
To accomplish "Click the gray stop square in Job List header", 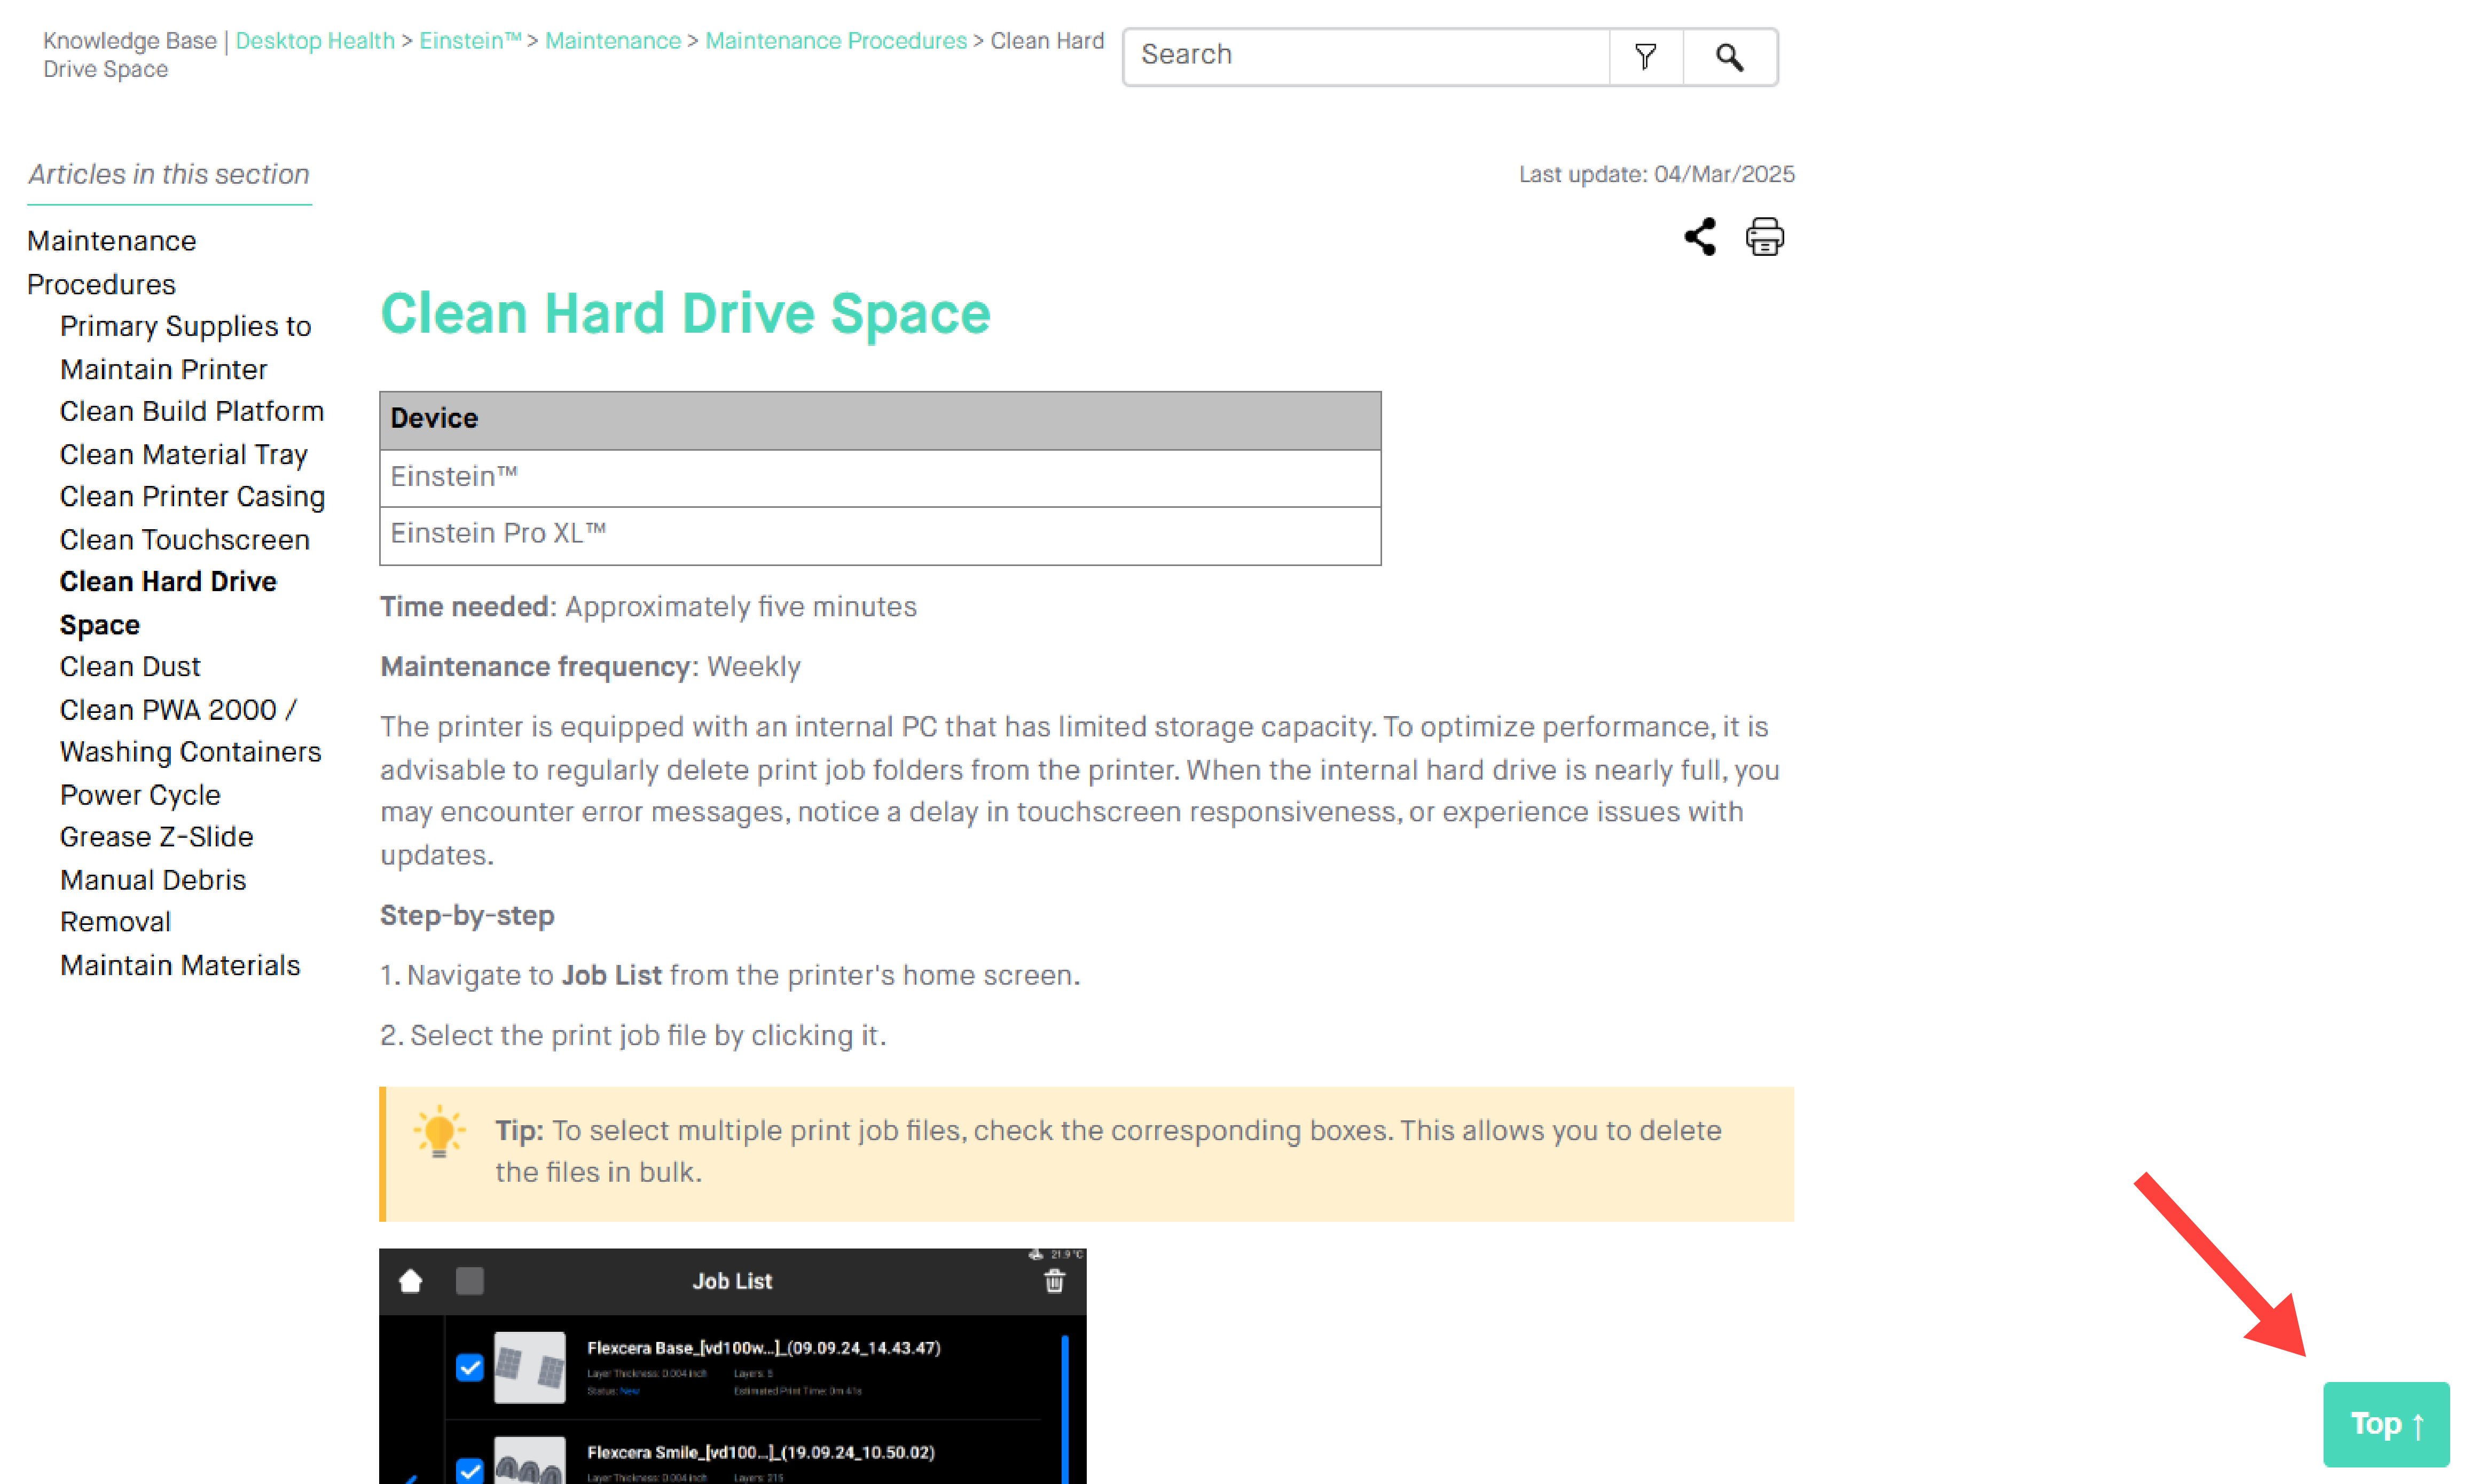I will point(469,1281).
